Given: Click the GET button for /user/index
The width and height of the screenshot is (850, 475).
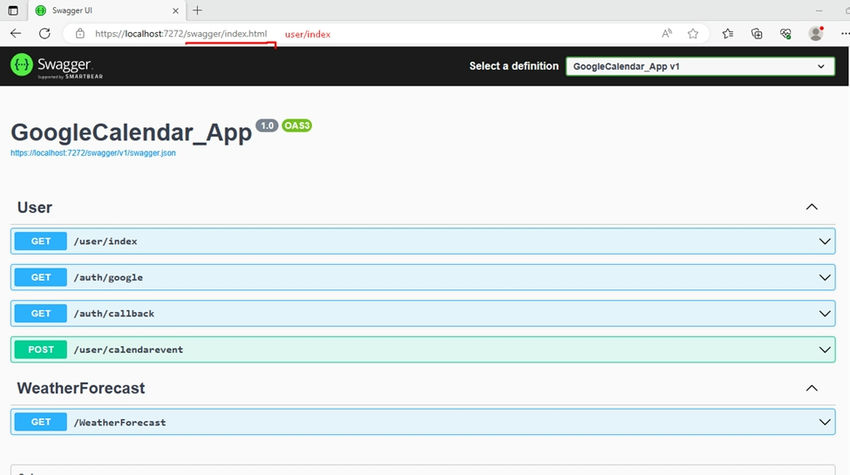Looking at the screenshot, I should coord(41,241).
